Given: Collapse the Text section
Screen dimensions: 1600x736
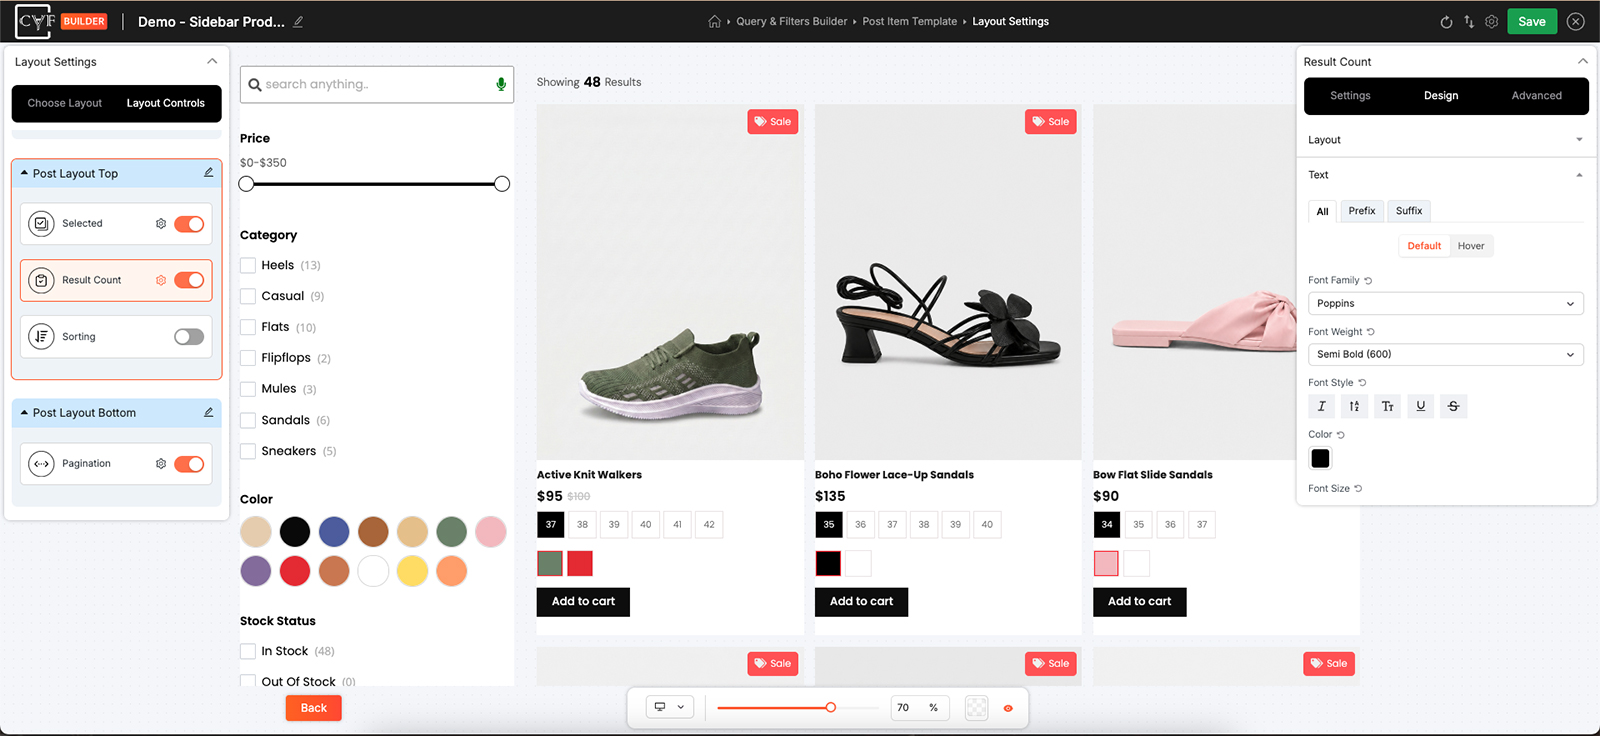Looking at the screenshot, I should click(x=1445, y=175).
